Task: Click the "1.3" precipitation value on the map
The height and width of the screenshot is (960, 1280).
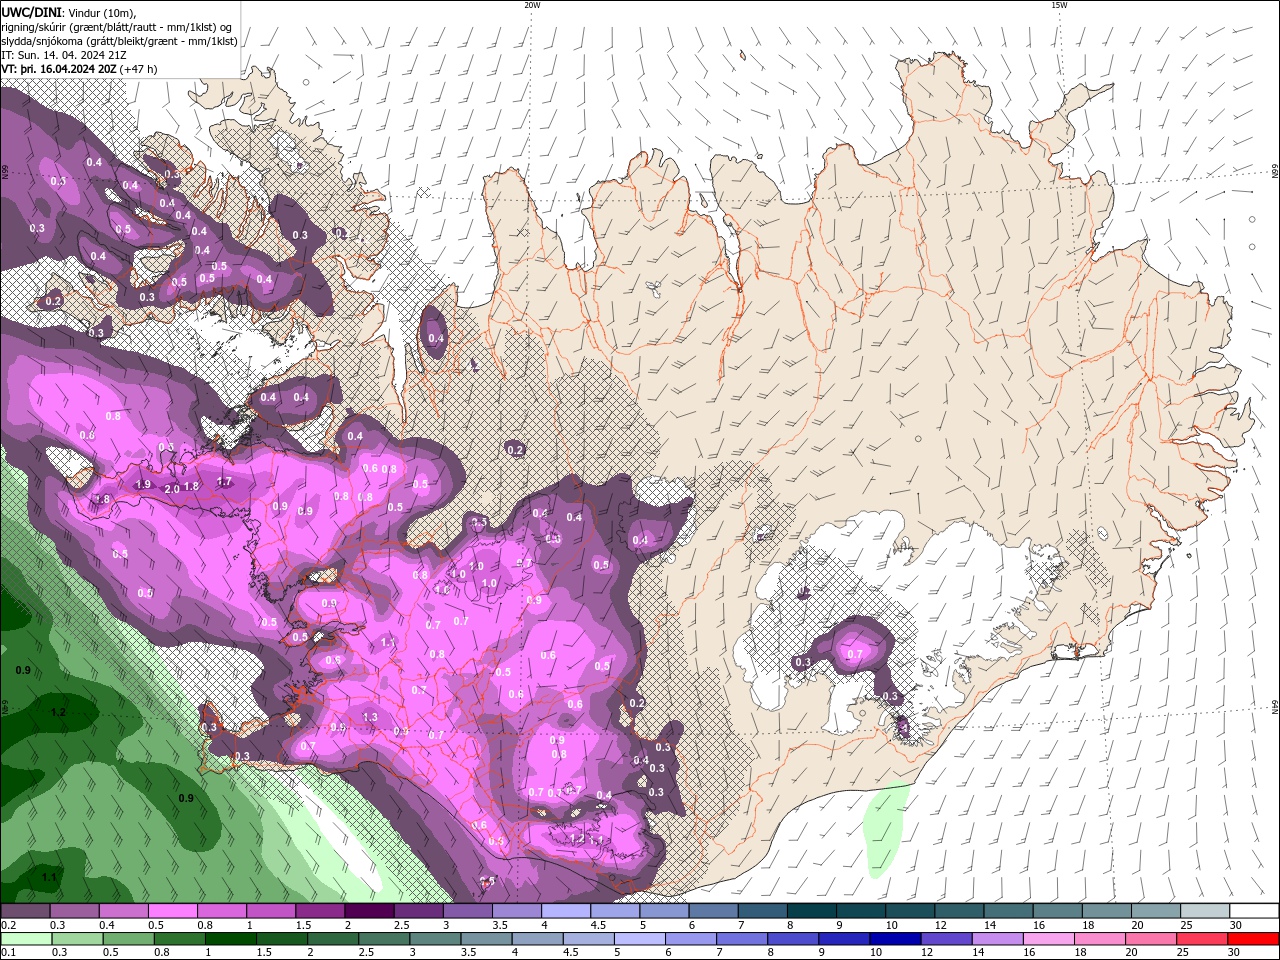Action: [370, 717]
